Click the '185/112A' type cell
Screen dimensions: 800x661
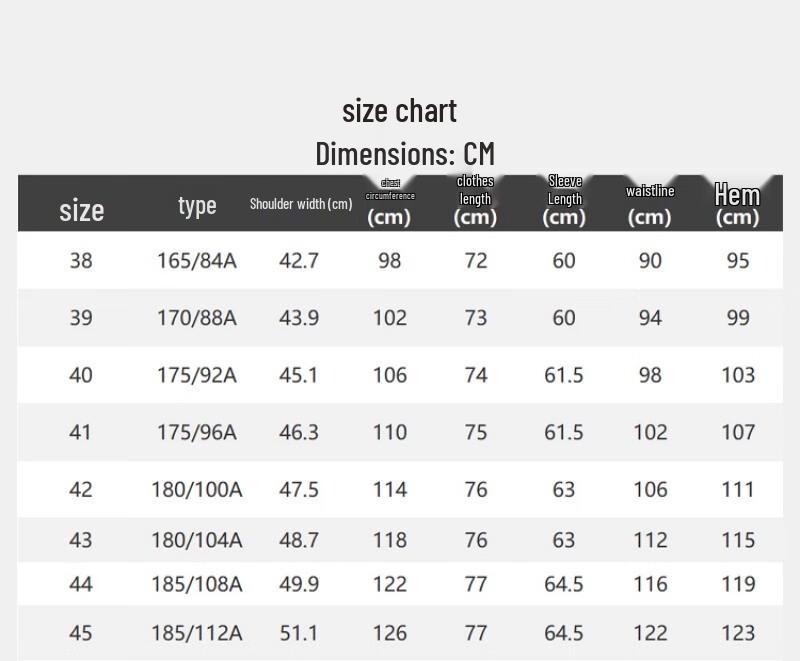pos(197,632)
